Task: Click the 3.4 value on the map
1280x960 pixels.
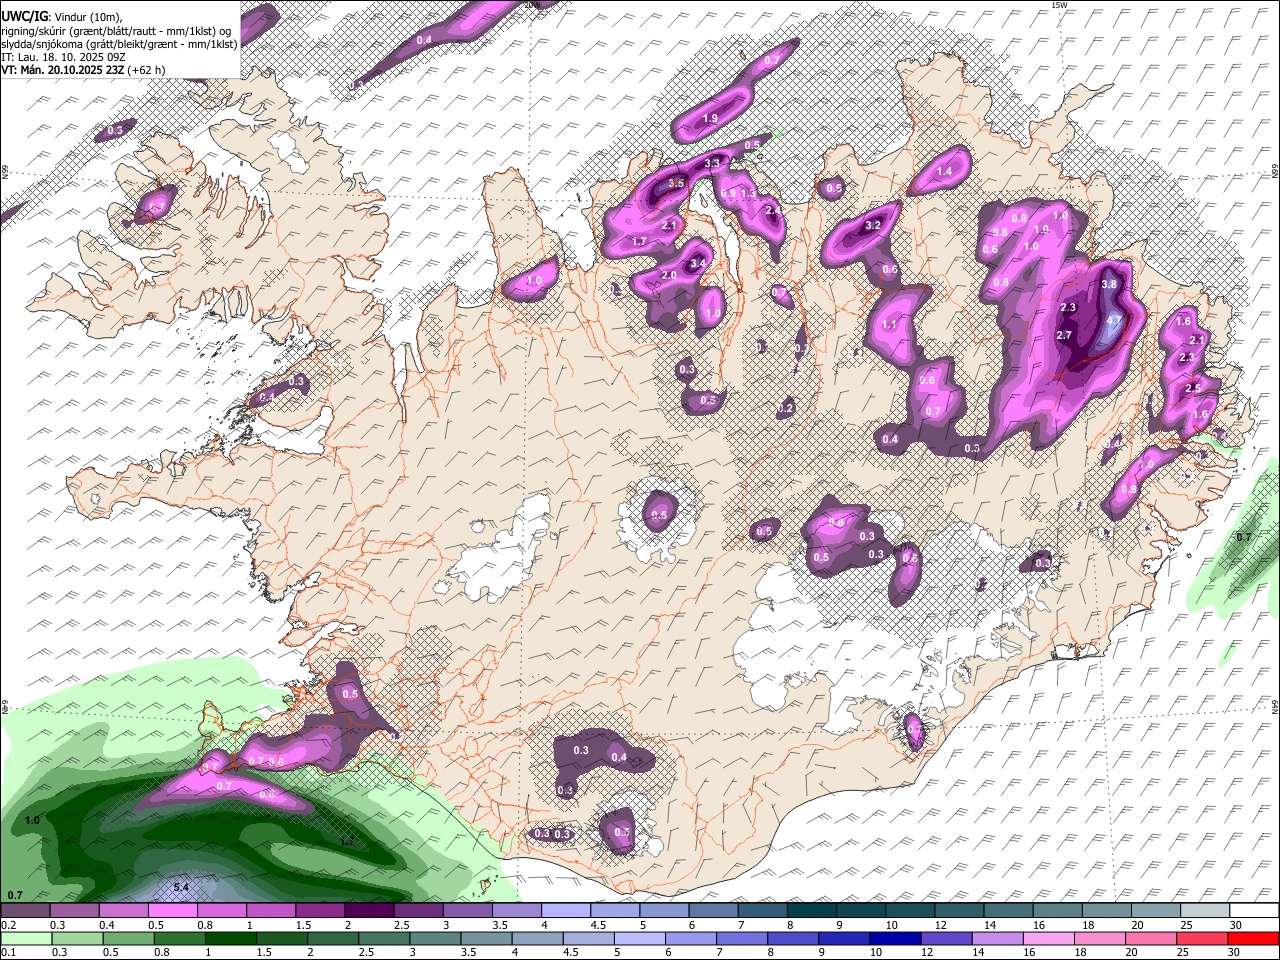Action: (698, 263)
